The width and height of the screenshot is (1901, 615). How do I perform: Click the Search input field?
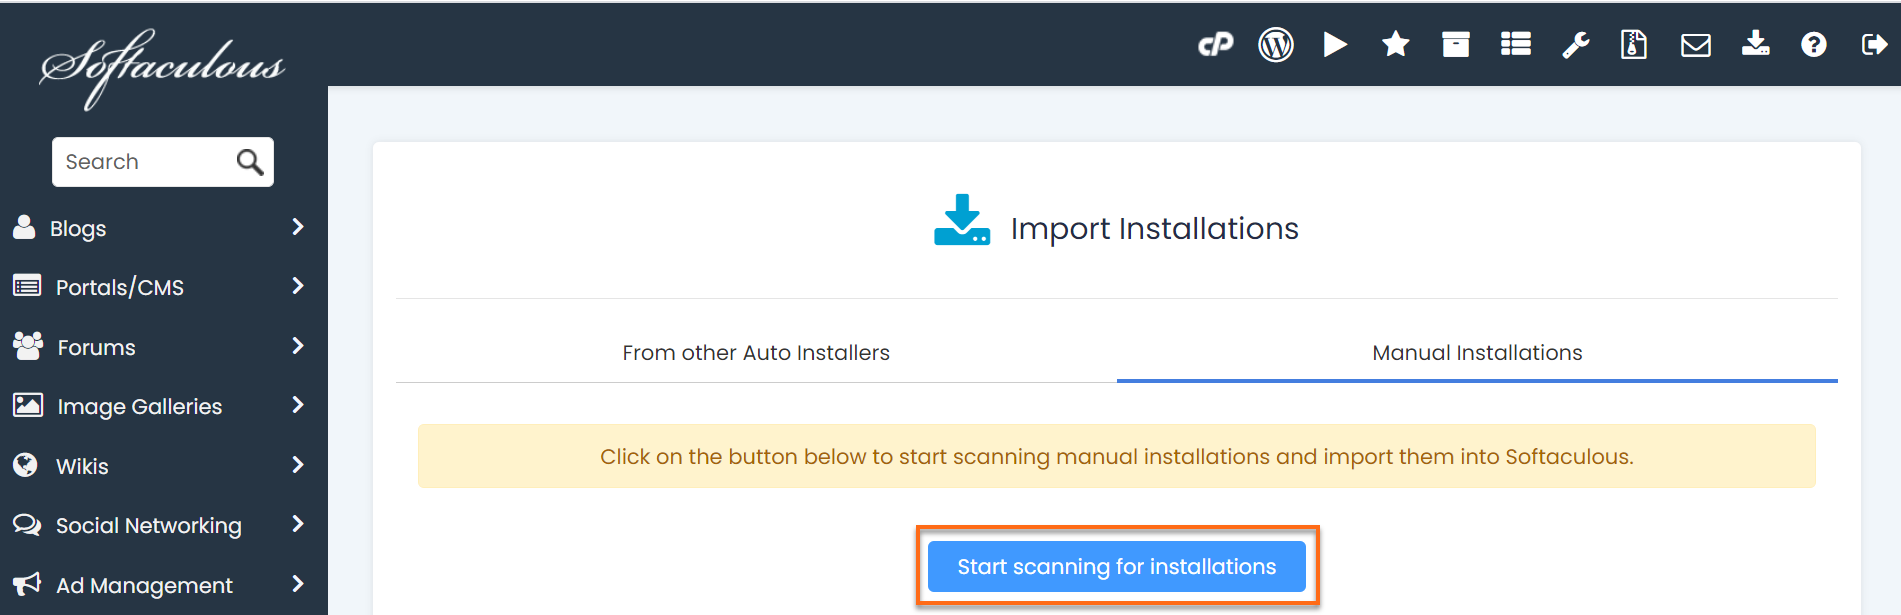(x=145, y=162)
